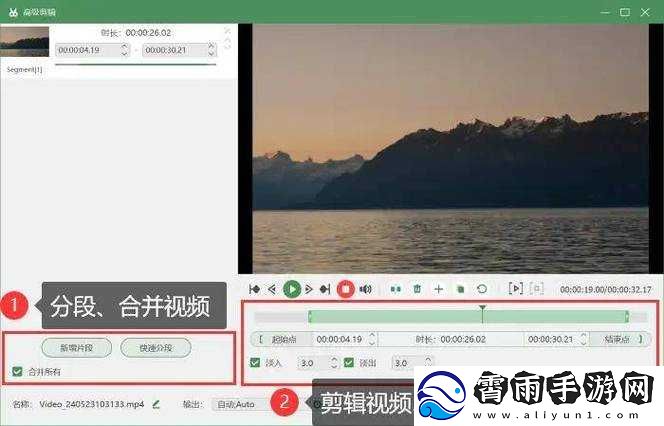
Task: Click the Segment[1] thumbnail
Action: point(25,41)
